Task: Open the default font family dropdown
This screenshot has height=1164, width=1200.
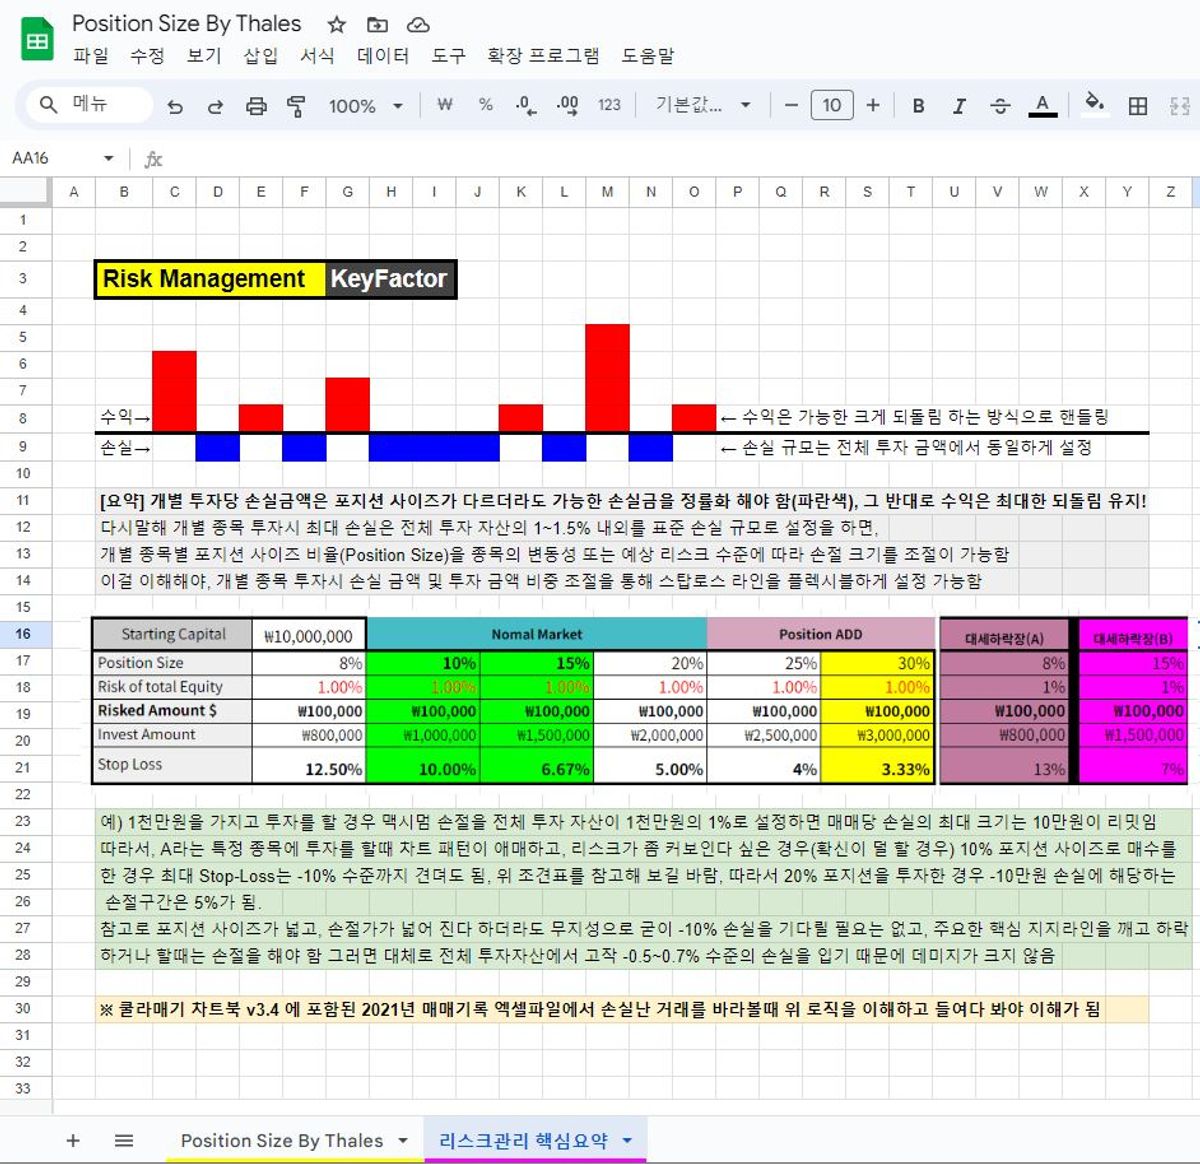Action: click(x=703, y=106)
